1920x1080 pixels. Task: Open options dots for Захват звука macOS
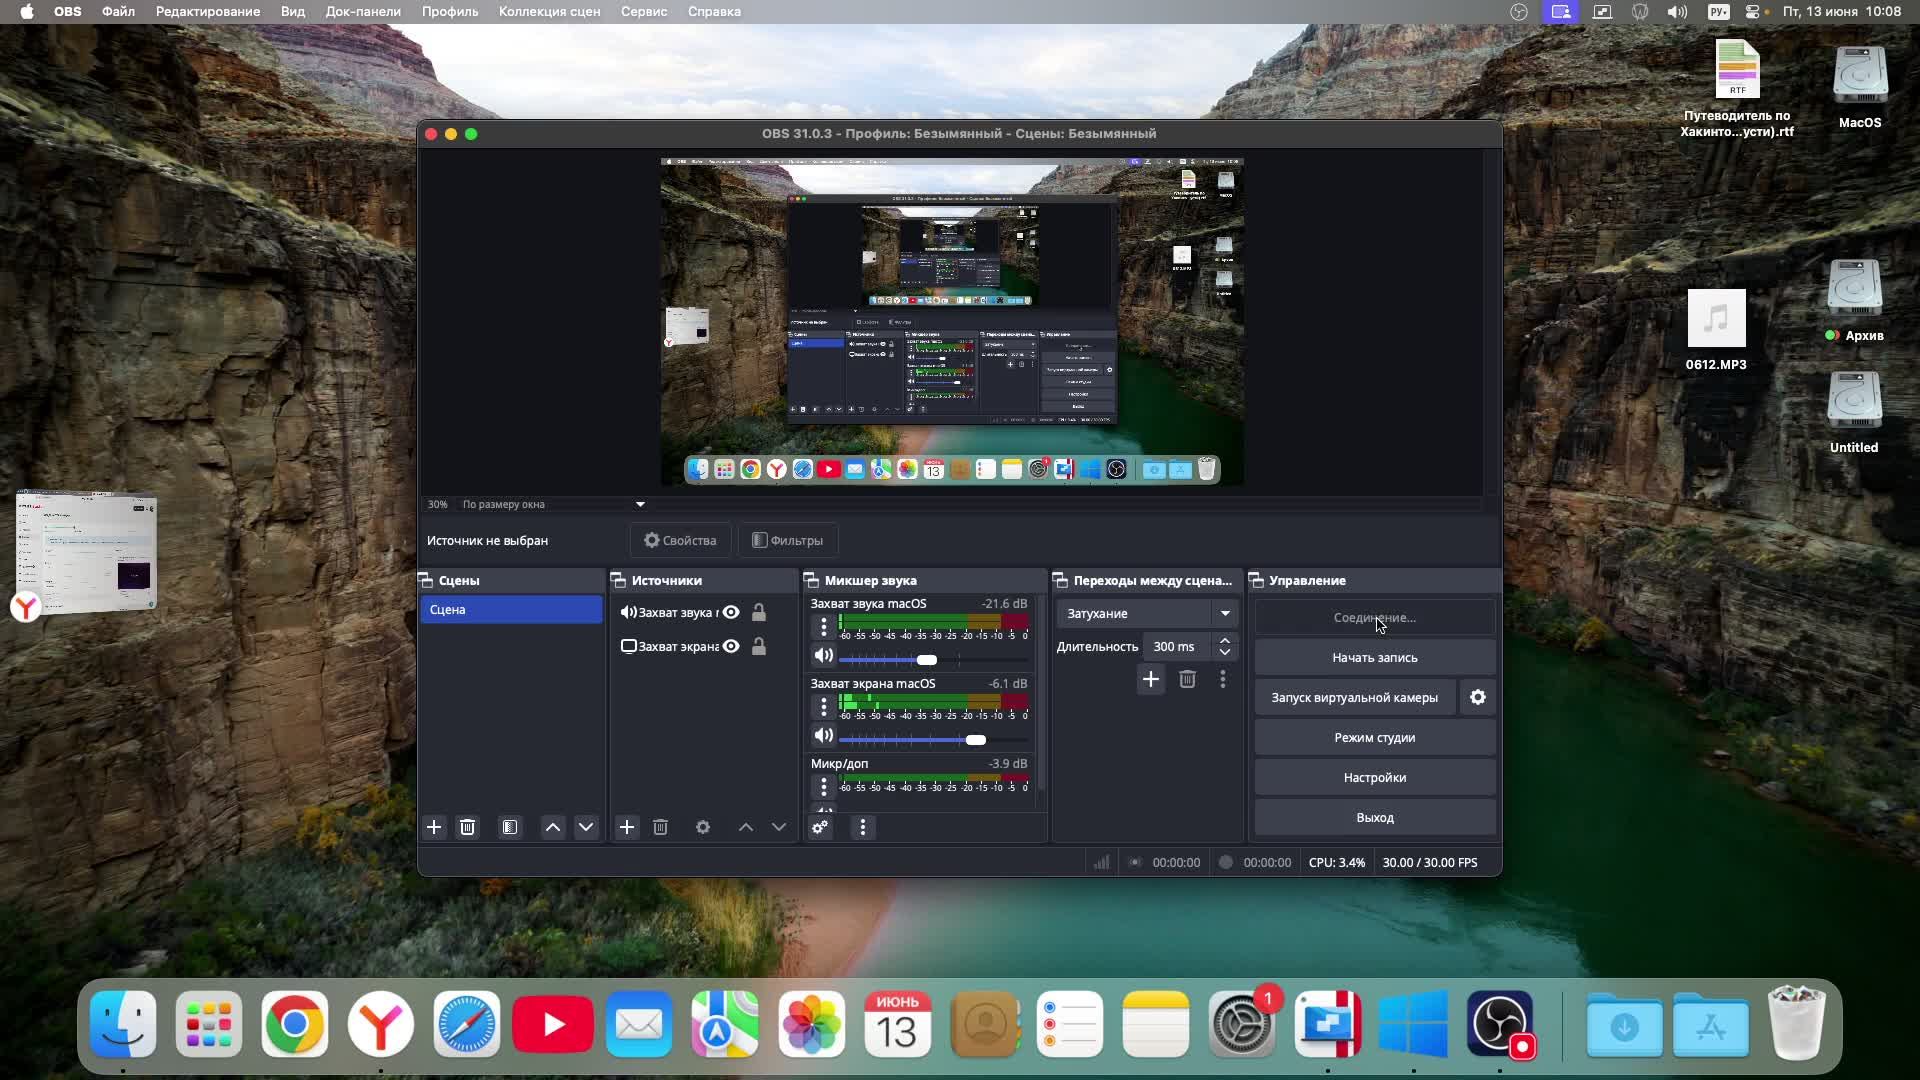824,627
